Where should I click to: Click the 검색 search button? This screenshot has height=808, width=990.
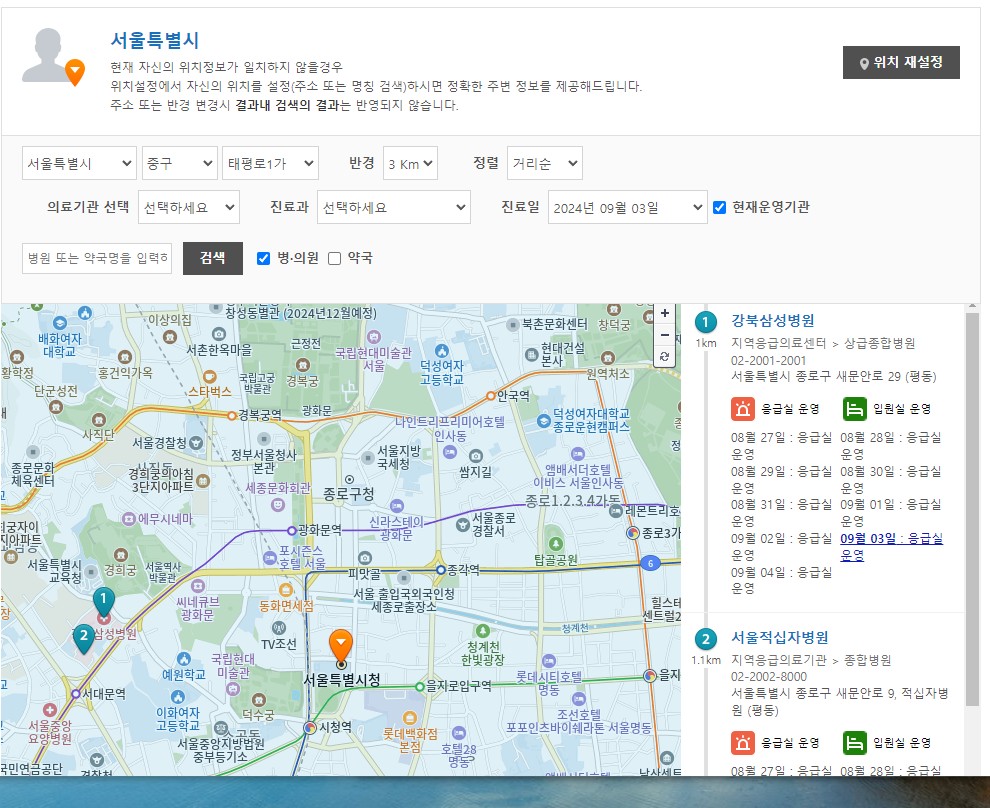pyautogui.click(x=213, y=258)
